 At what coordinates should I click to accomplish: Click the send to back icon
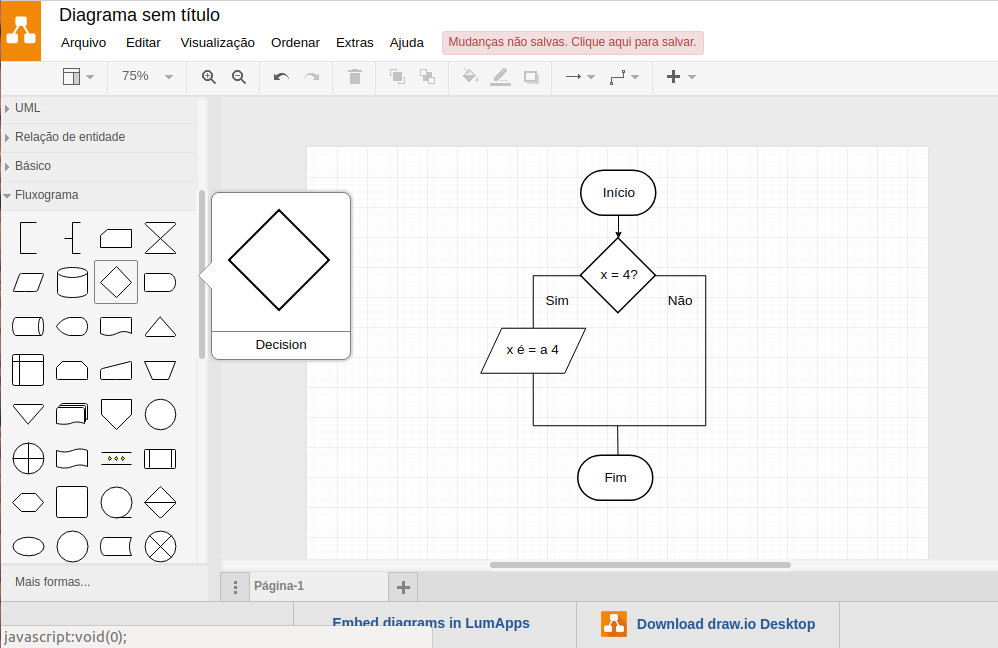tap(427, 77)
